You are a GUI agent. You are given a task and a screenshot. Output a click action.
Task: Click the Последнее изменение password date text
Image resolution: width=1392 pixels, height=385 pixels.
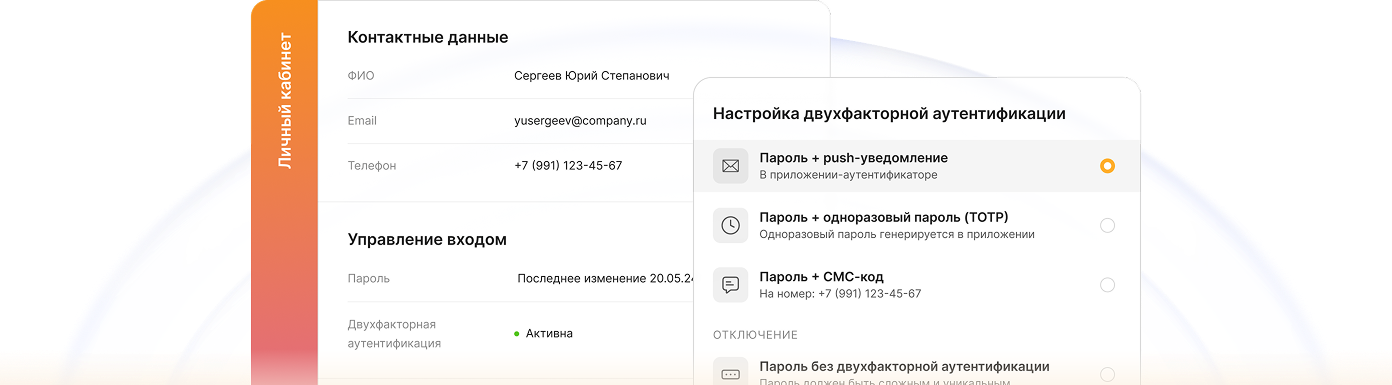[605, 278]
